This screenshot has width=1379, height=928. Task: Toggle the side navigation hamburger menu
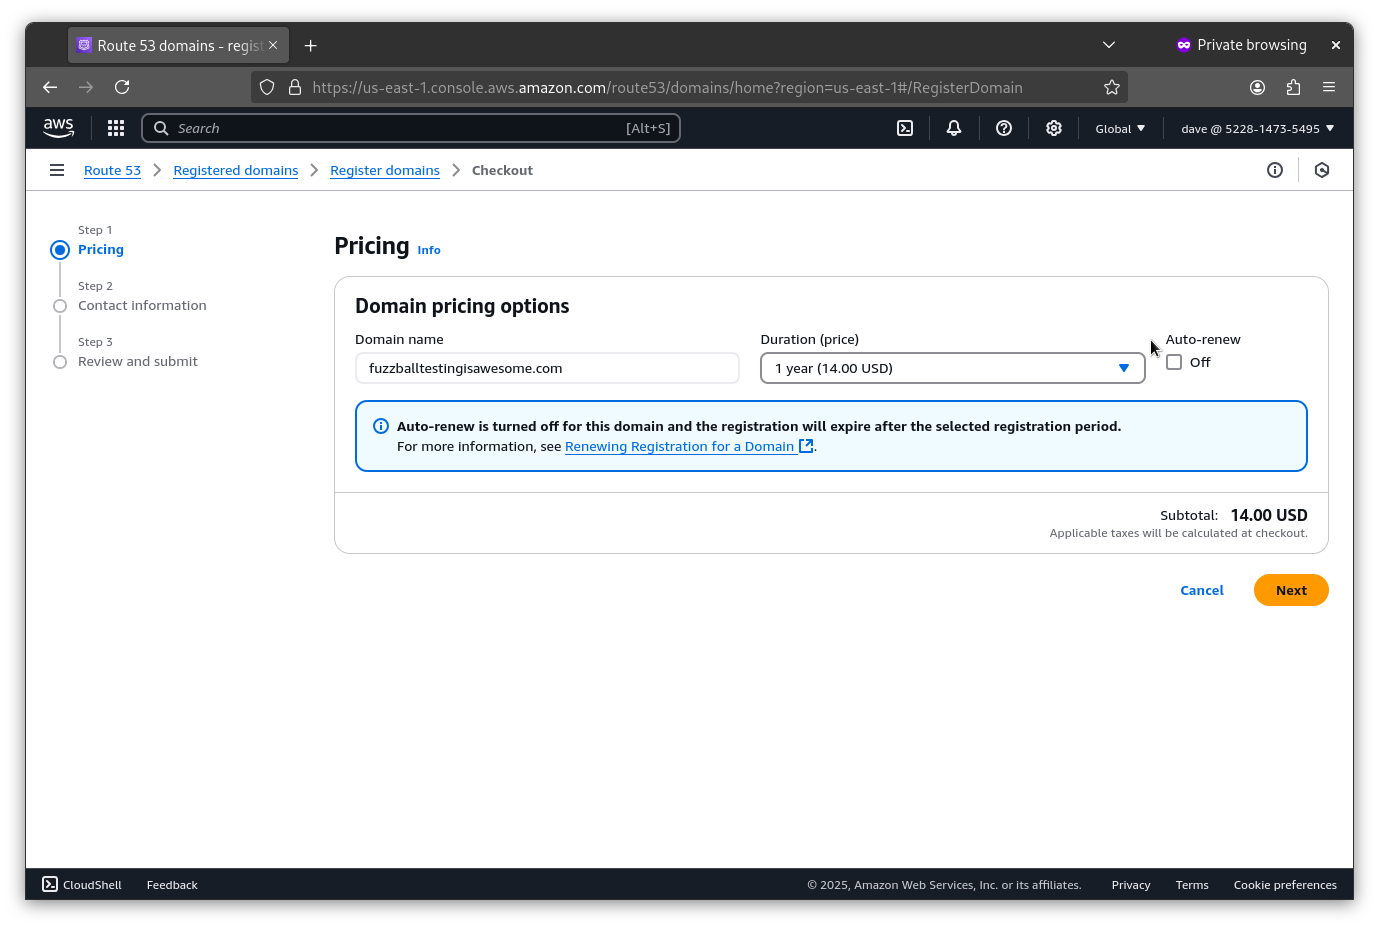pos(57,170)
